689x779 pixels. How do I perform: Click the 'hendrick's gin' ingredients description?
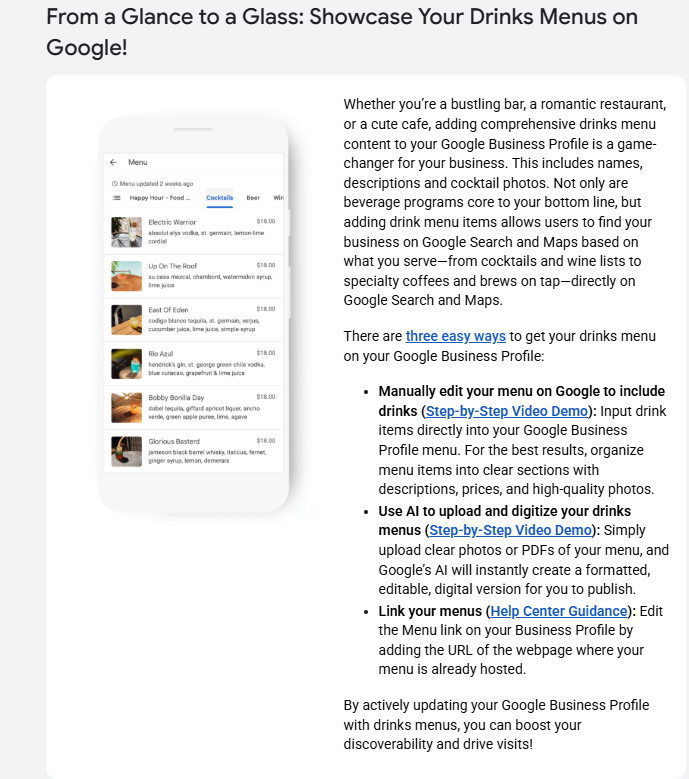(x=207, y=369)
